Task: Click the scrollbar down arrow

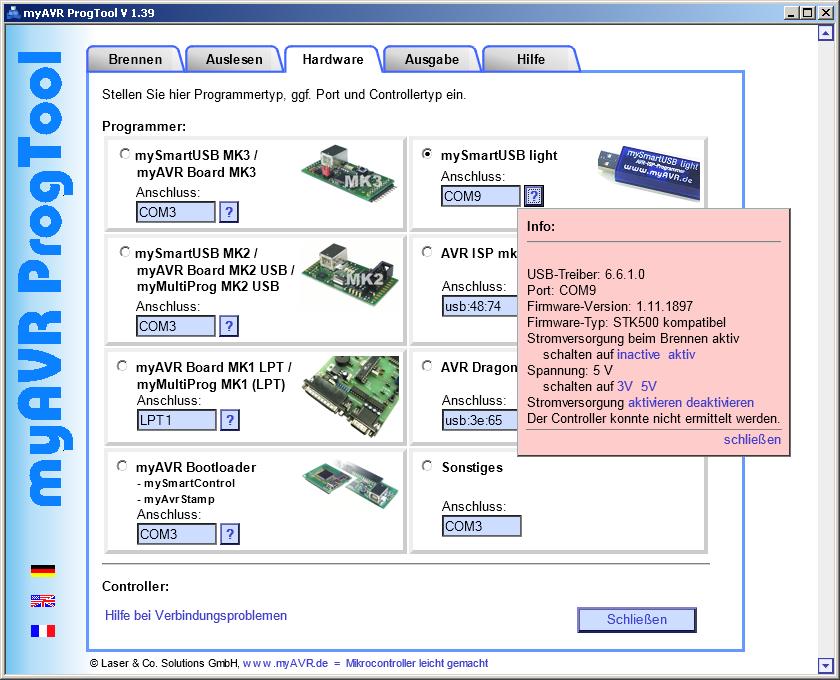Action: click(x=826, y=665)
